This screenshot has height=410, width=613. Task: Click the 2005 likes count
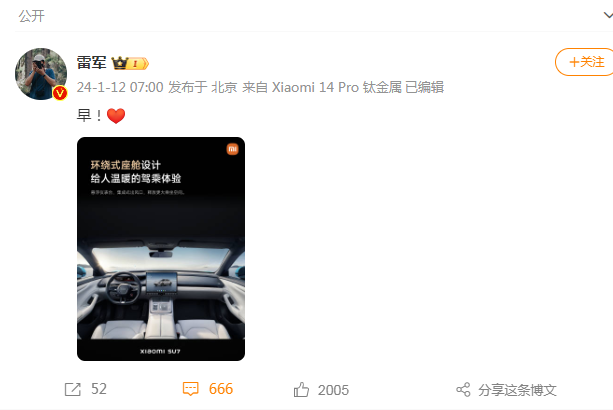(333, 390)
